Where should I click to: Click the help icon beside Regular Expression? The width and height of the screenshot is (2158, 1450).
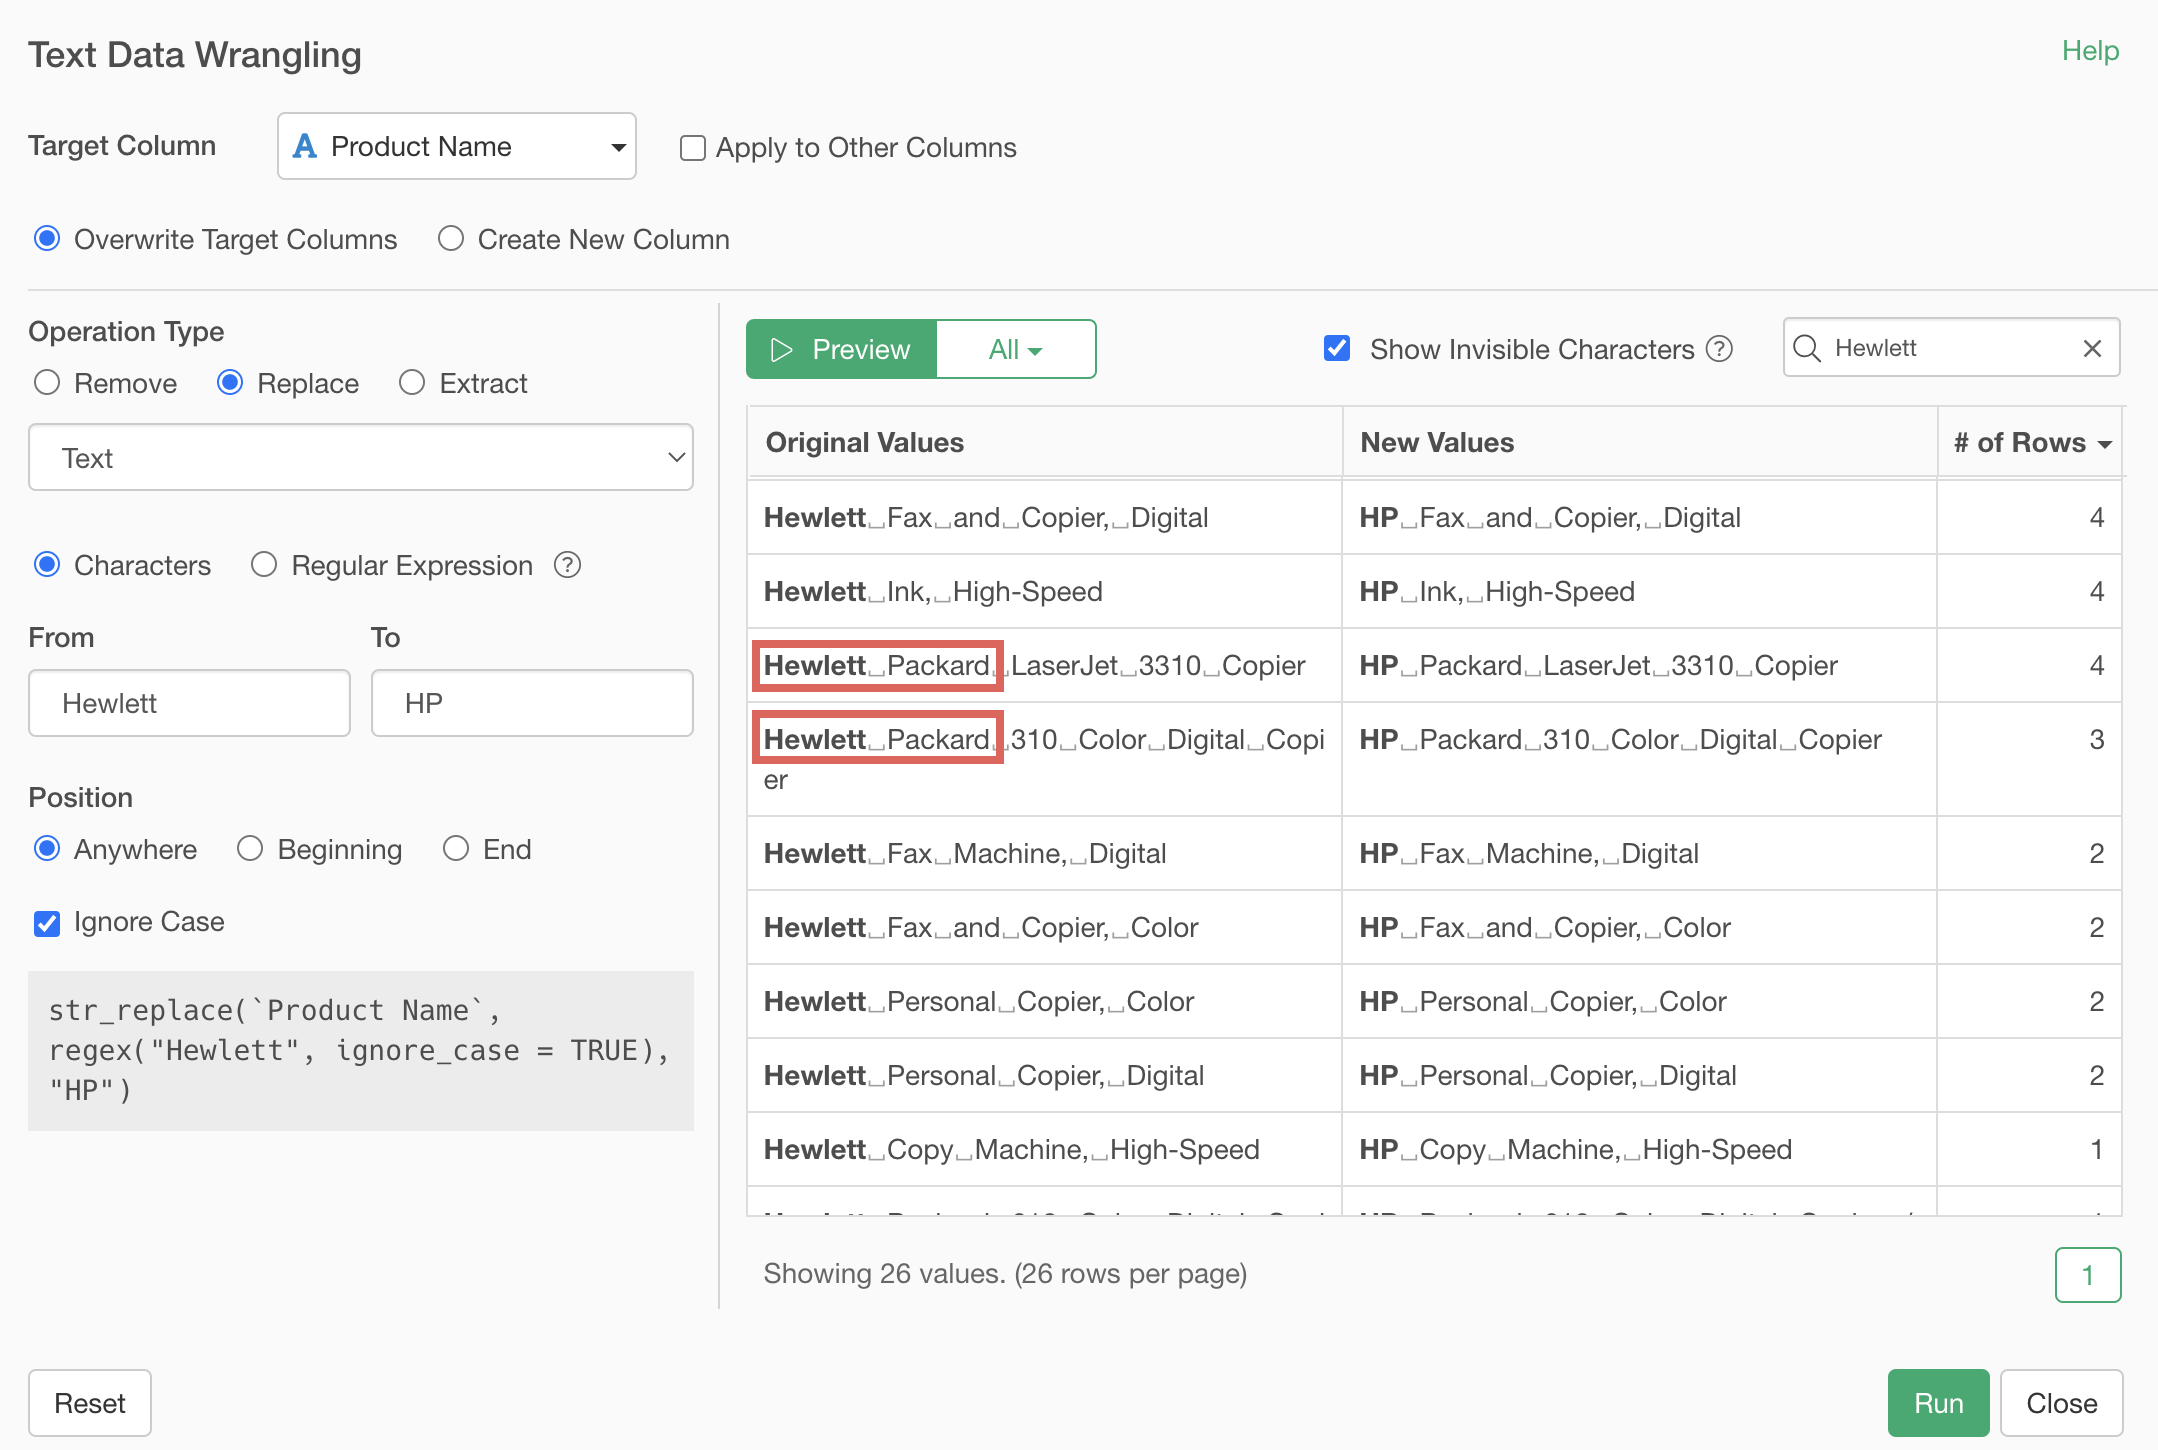567,565
